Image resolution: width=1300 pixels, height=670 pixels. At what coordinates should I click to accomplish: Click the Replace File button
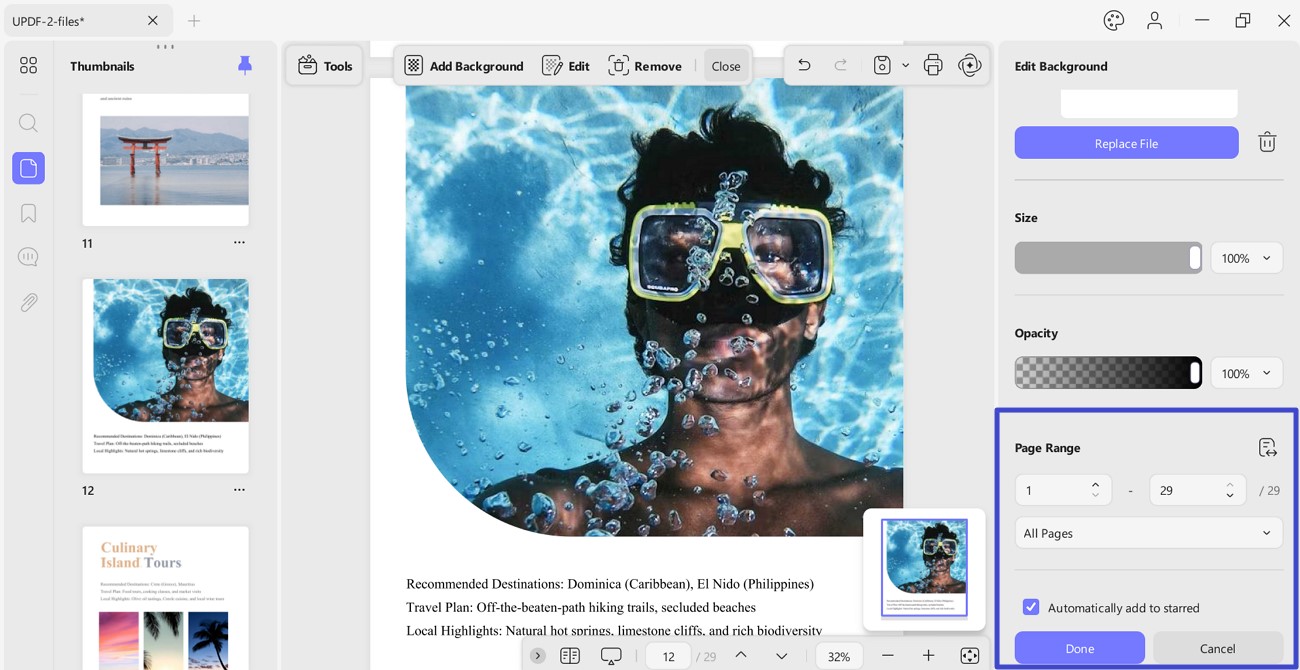coord(1126,143)
